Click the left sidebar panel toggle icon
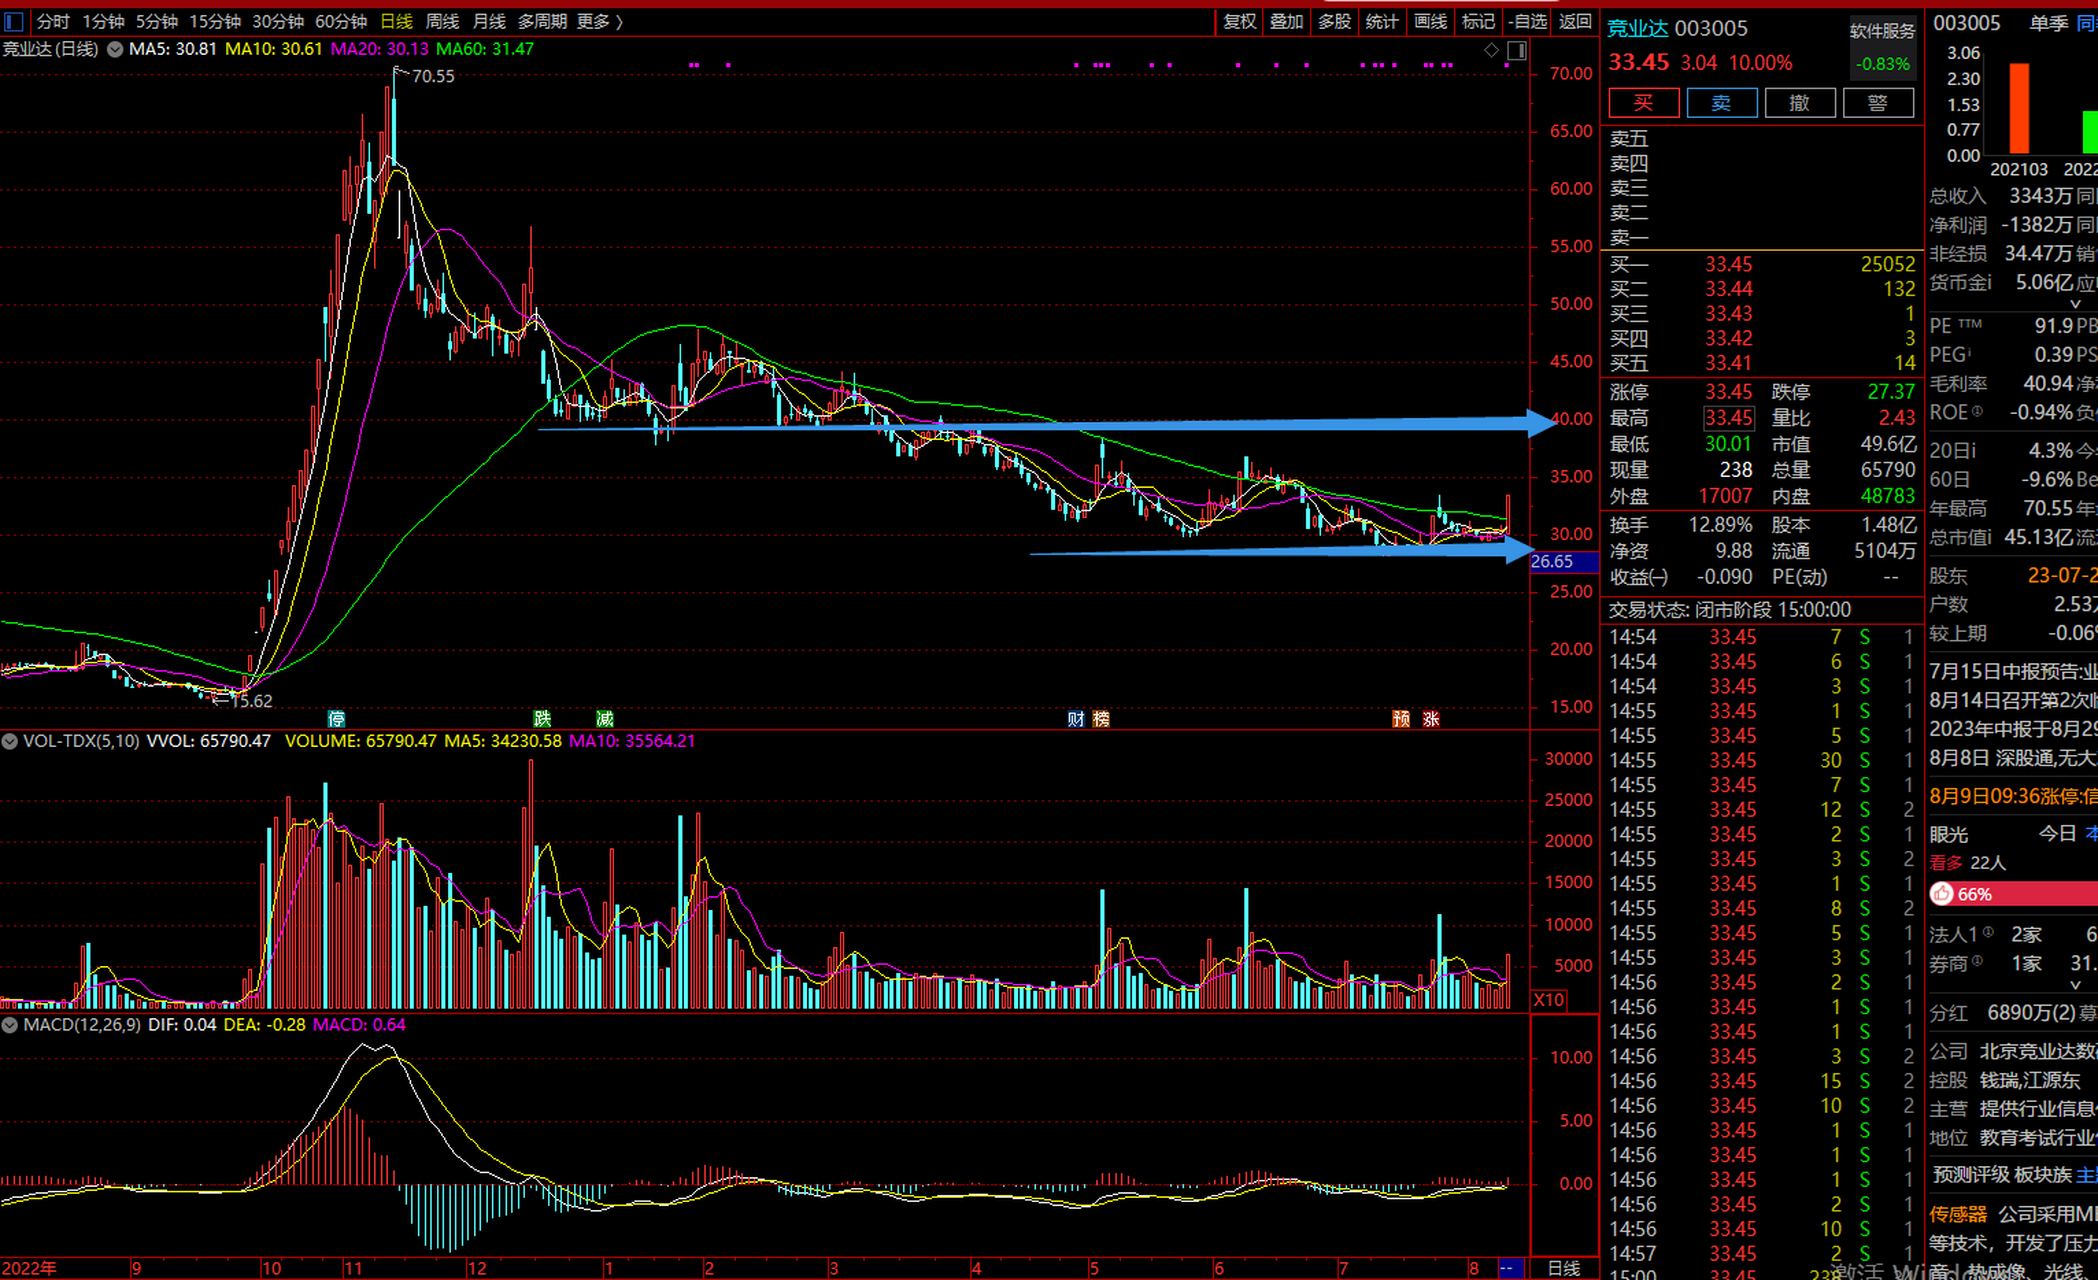 point(13,21)
